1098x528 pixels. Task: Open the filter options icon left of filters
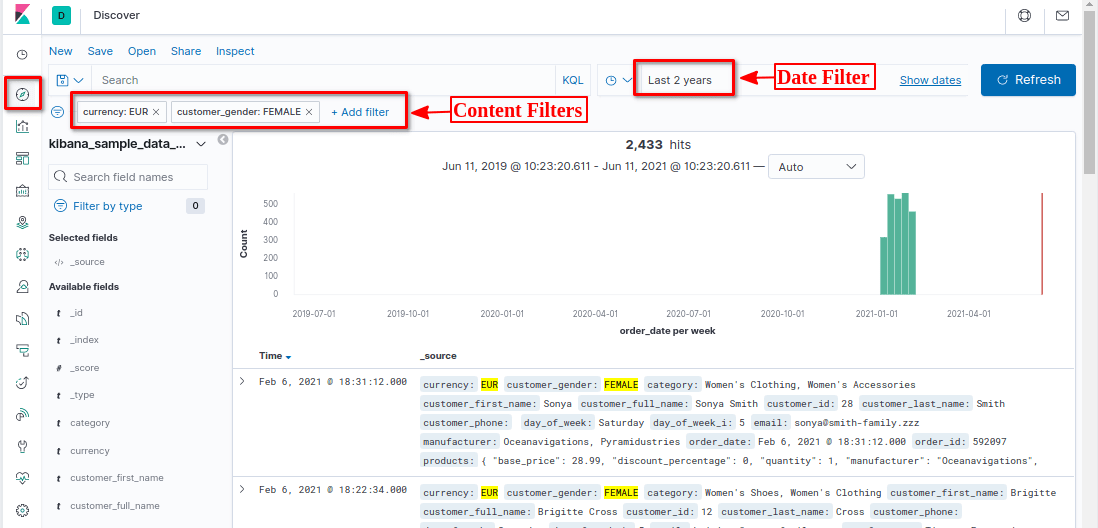58,111
